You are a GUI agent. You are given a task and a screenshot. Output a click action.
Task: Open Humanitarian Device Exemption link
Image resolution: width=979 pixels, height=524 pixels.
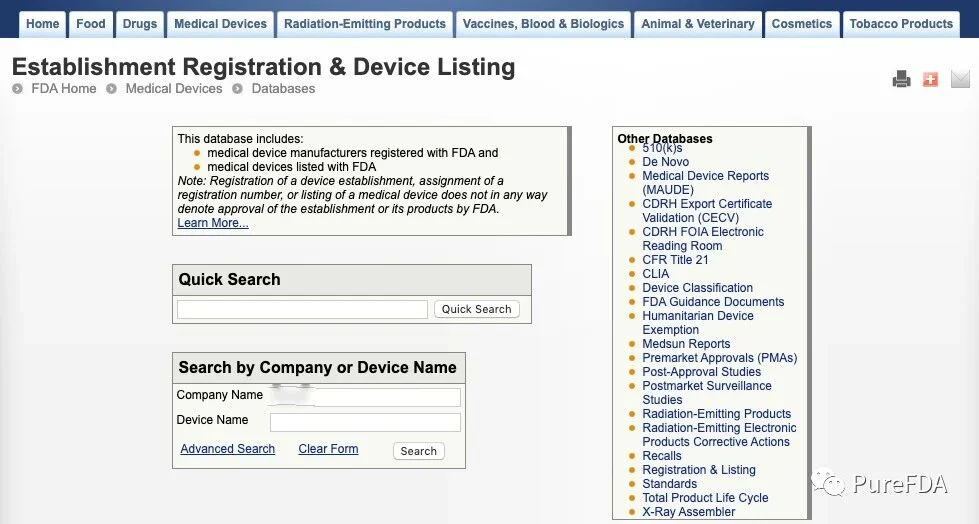coord(697,323)
